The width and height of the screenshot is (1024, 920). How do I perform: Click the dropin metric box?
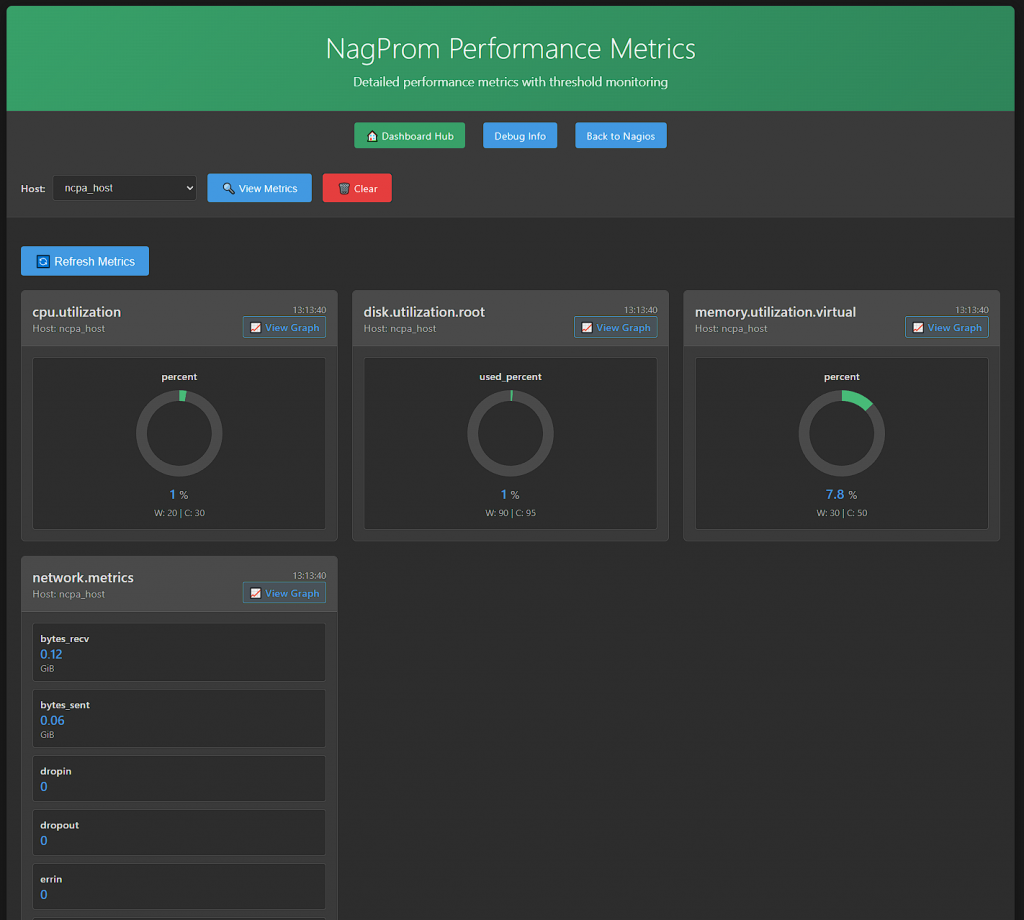click(x=179, y=778)
